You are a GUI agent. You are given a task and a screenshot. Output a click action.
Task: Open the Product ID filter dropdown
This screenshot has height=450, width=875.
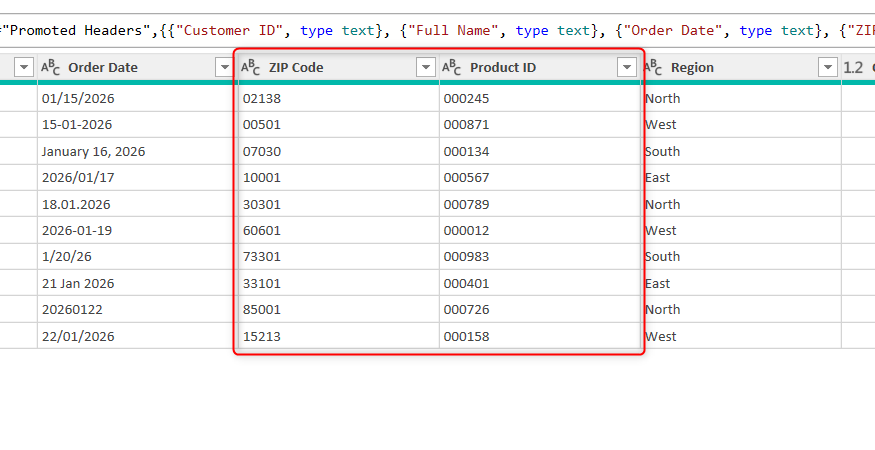[627, 68]
